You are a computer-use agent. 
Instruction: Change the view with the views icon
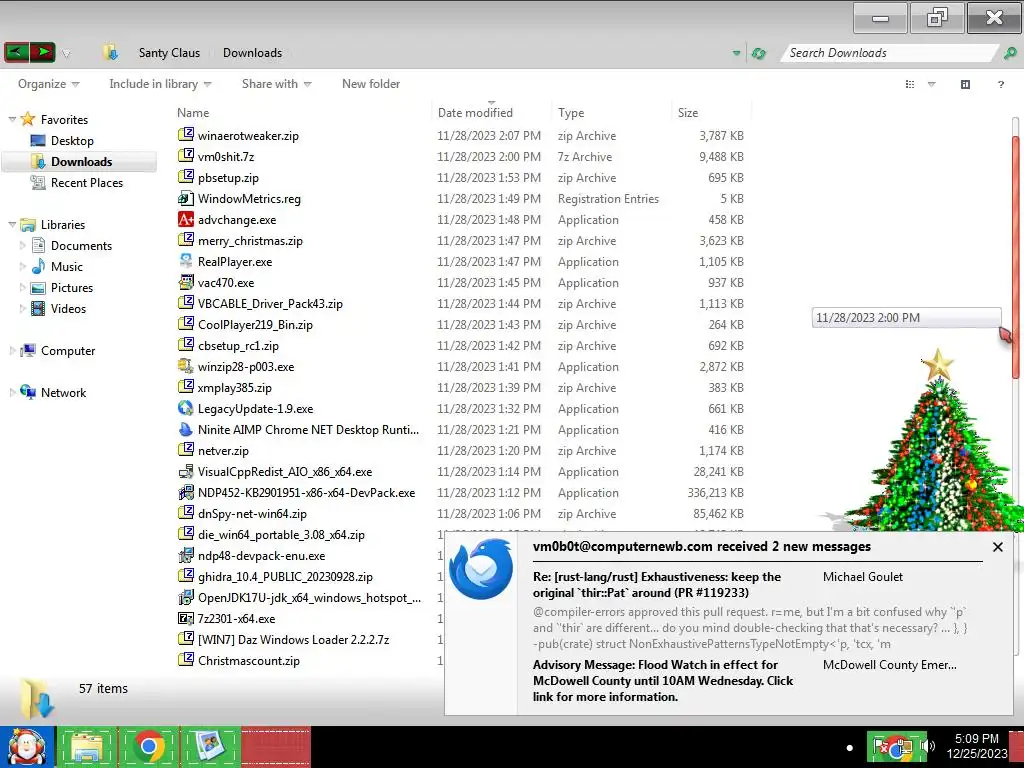tap(910, 84)
